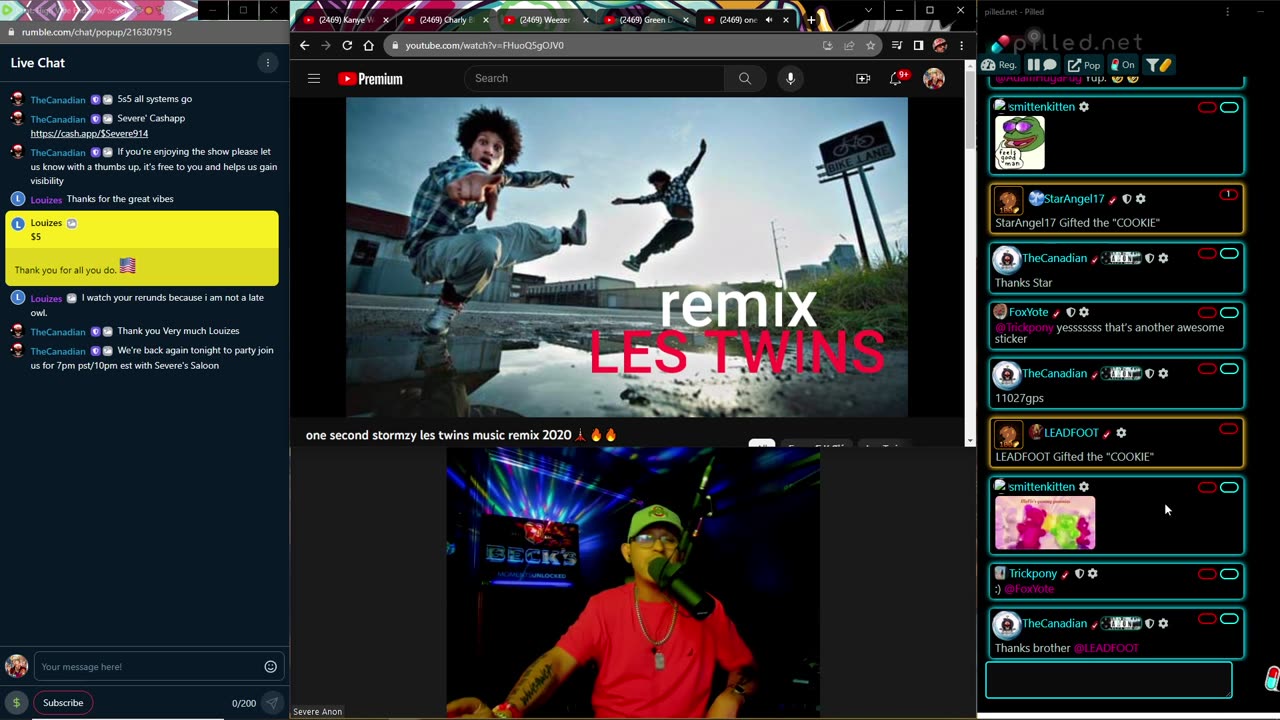Send the Rumble chat message
The height and width of the screenshot is (720, 1280).
271,703
